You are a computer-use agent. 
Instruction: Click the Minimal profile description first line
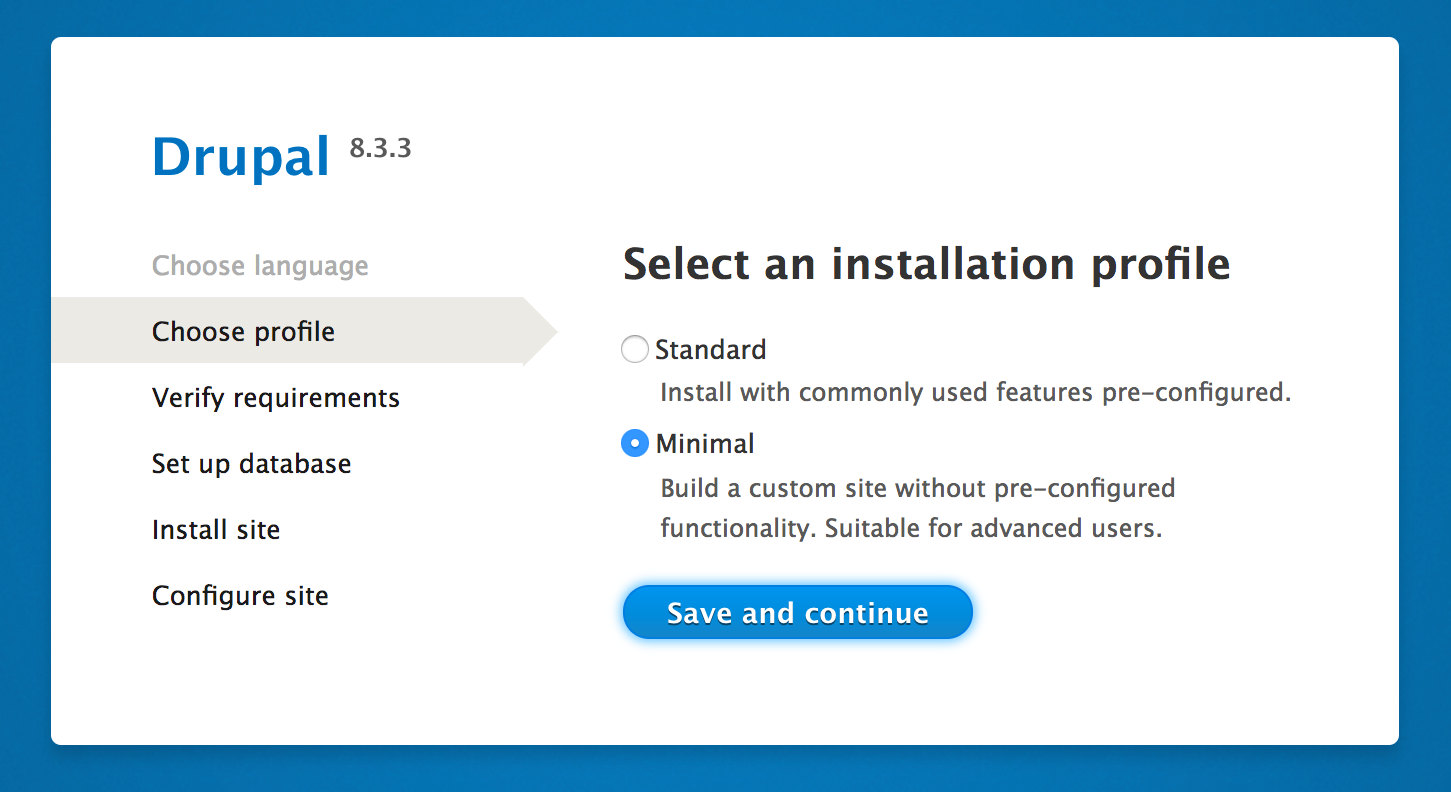coord(917,489)
